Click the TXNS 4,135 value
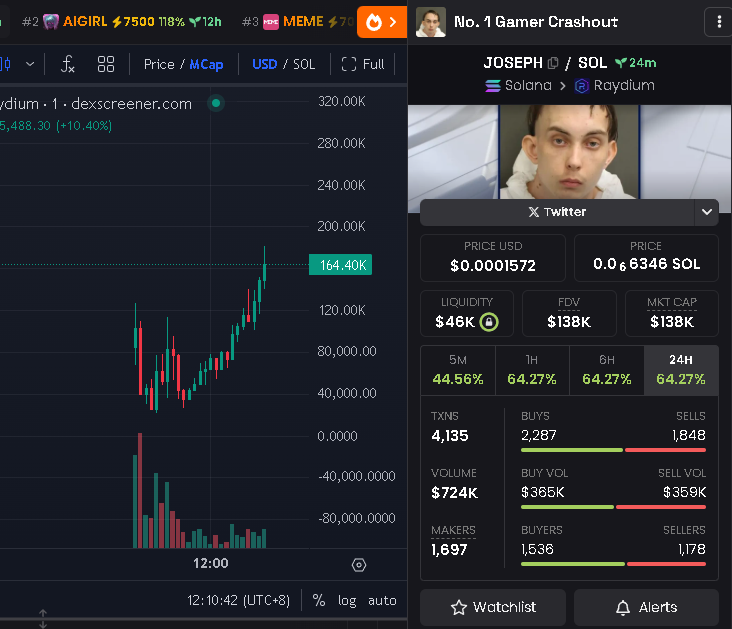Screen dimensions: 732x629 pyautogui.click(x=450, y=436)
